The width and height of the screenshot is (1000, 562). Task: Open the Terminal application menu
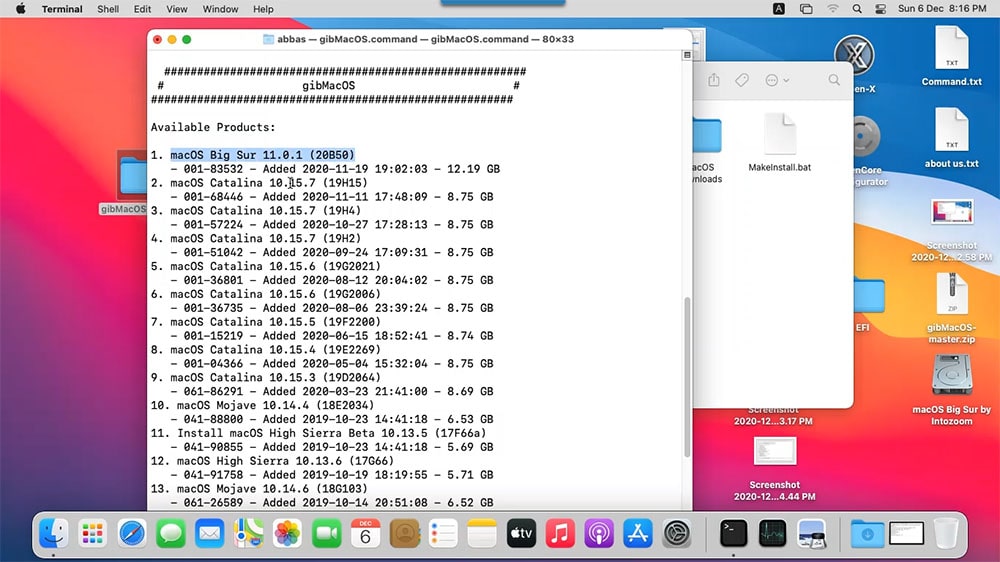tap(62, 9)
